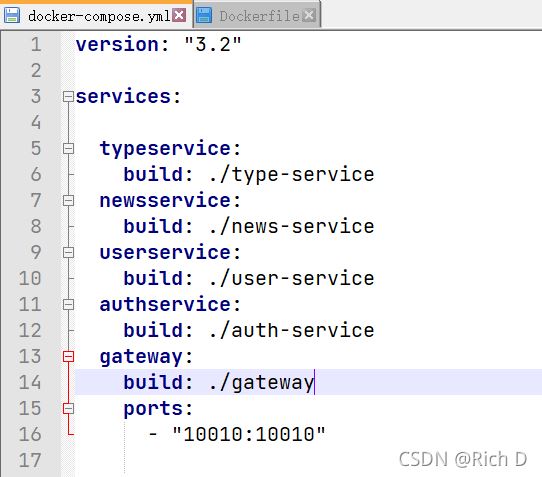This screenshot has width=542, height=477.
Task: Click the ports: key
Action: pyautogui.click(x=158, y=409)
